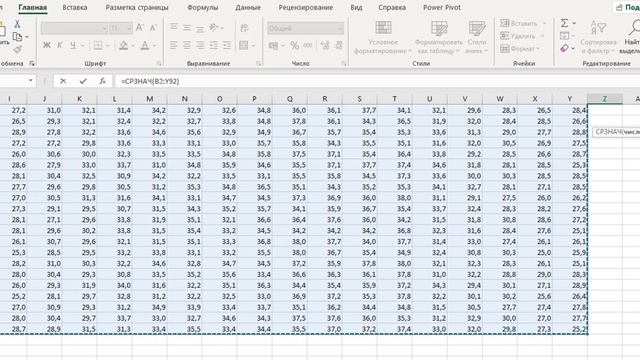Toggle underline Ч formatting
640x360 pixels.
click(73, 45)
